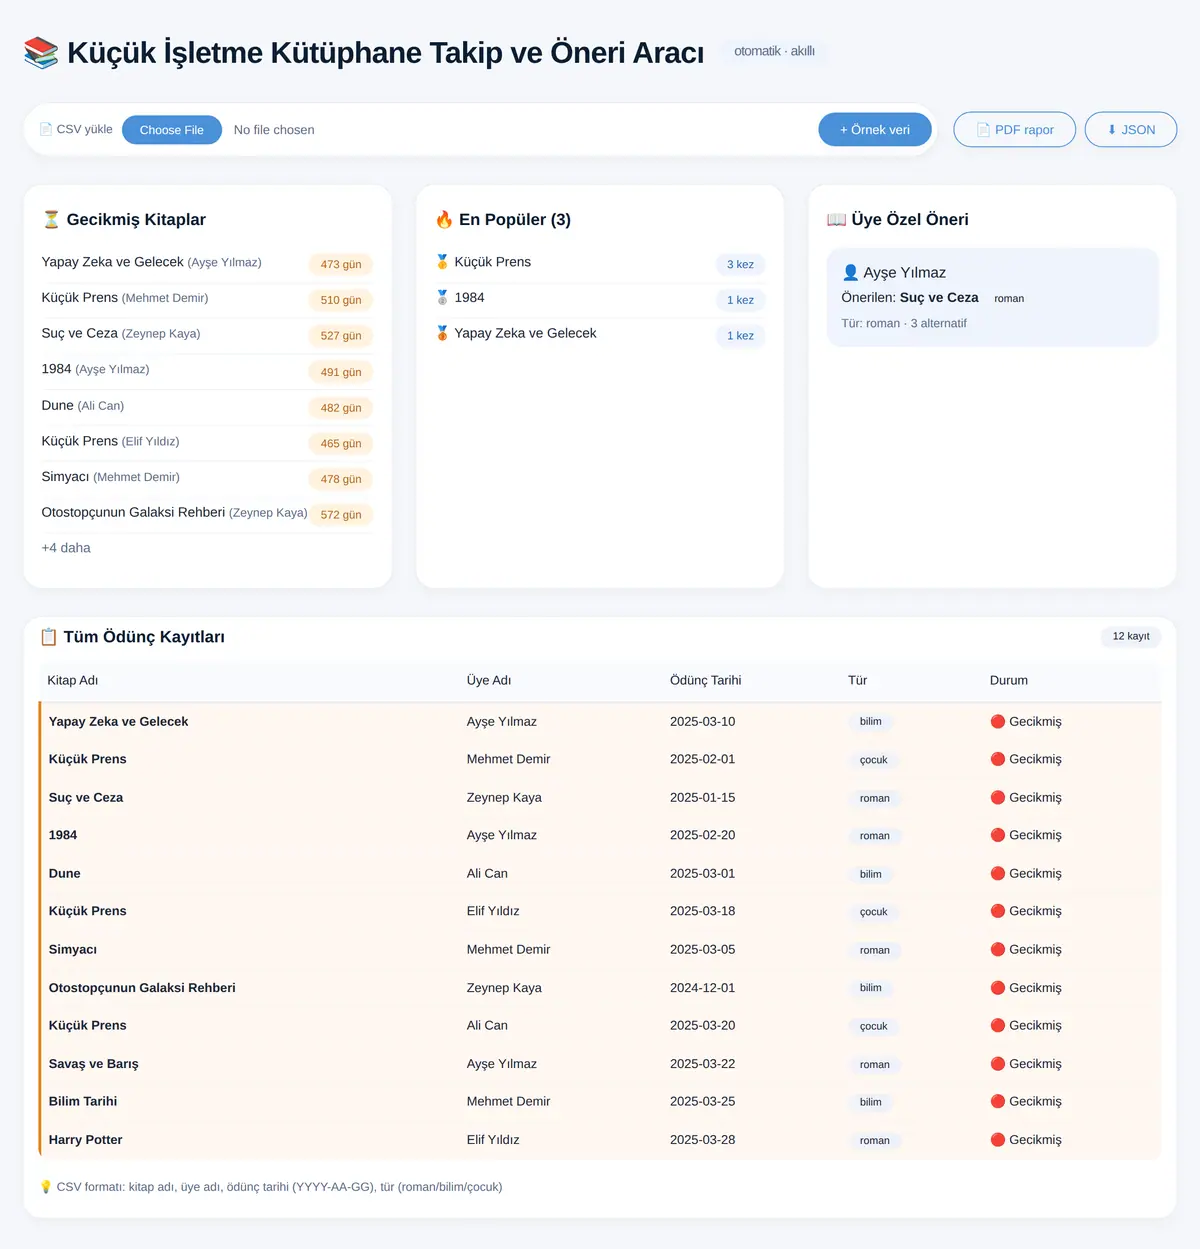The height and width of the screenshot is (1249, 1200).
Task: Click the "12 kayıt" count badge
Action: pos(1131,636)
